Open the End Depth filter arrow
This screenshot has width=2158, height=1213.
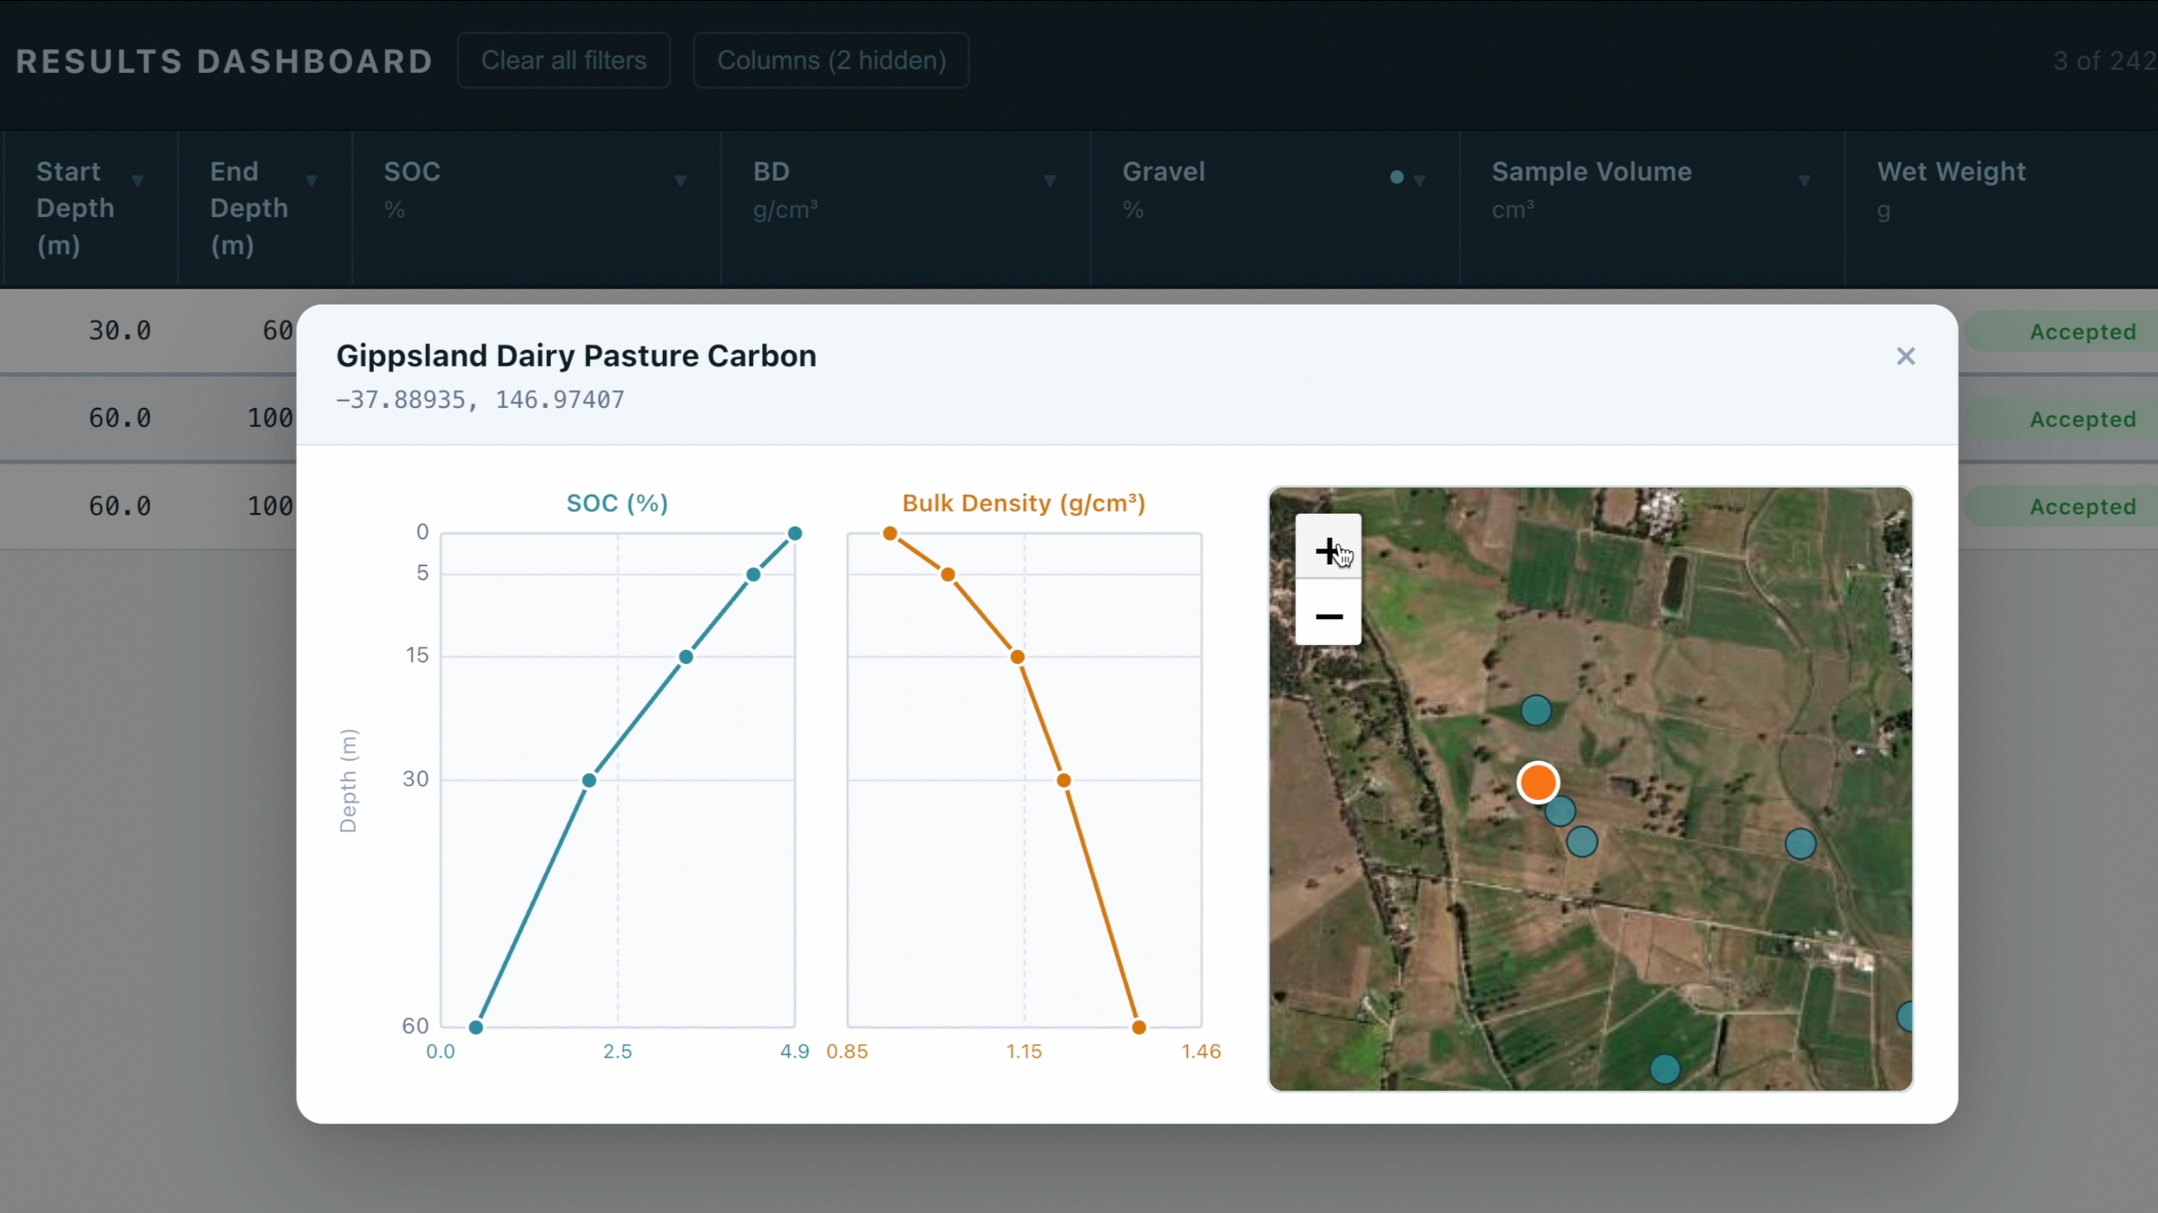(x=311, y=181)
